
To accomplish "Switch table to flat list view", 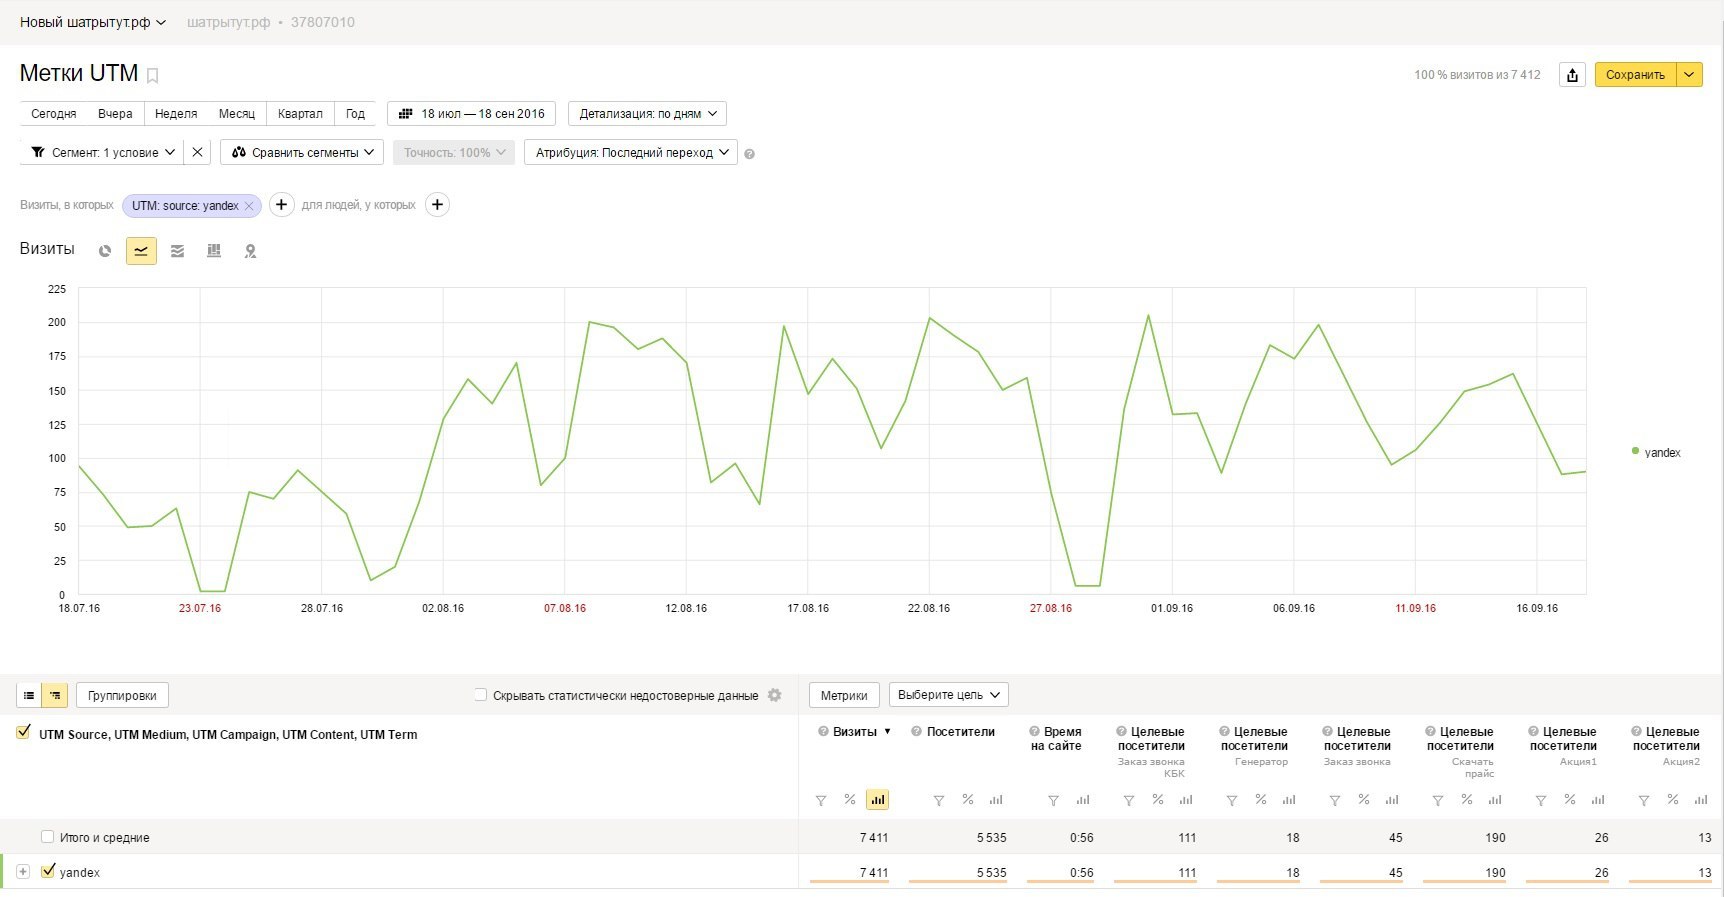I will [x=29, y=695].
